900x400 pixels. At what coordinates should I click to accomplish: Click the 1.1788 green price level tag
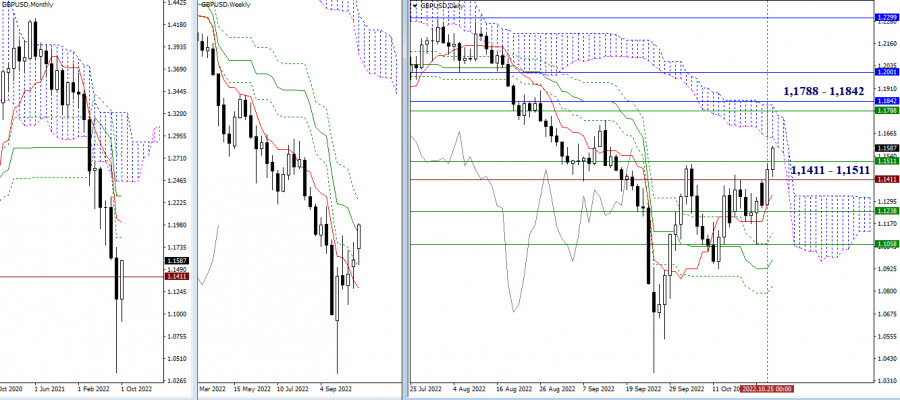pos(885,112)
